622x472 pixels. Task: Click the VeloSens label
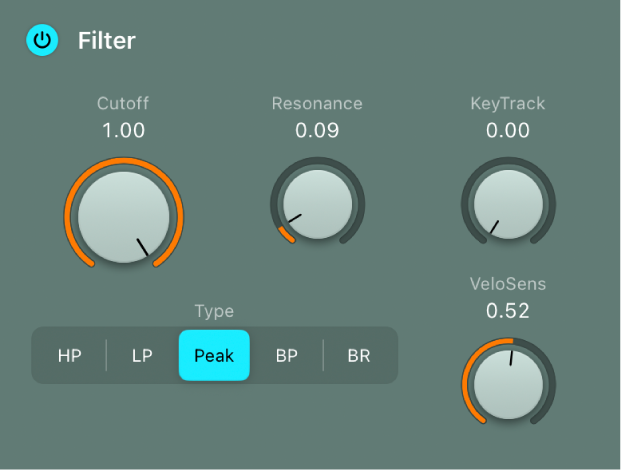[x=508, y=284]
